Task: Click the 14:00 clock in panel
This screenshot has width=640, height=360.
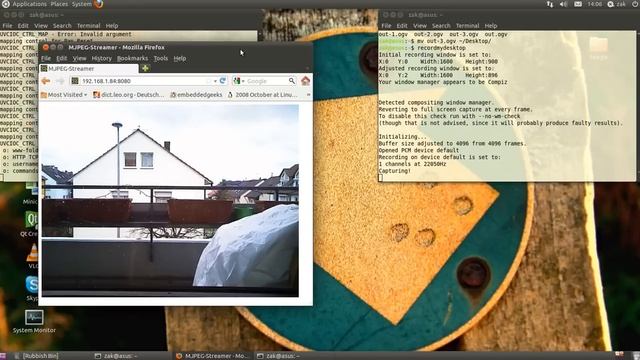Action: [595, 4]
